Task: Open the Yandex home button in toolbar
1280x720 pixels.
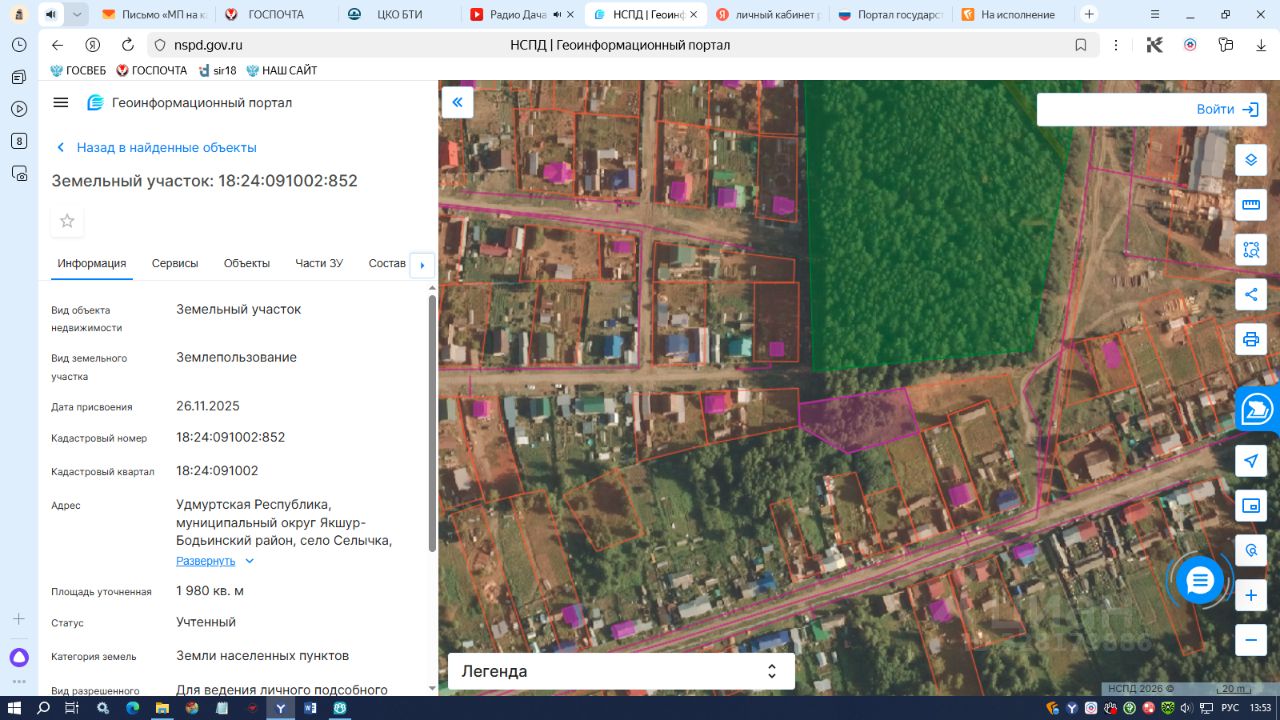Action: 93,45
